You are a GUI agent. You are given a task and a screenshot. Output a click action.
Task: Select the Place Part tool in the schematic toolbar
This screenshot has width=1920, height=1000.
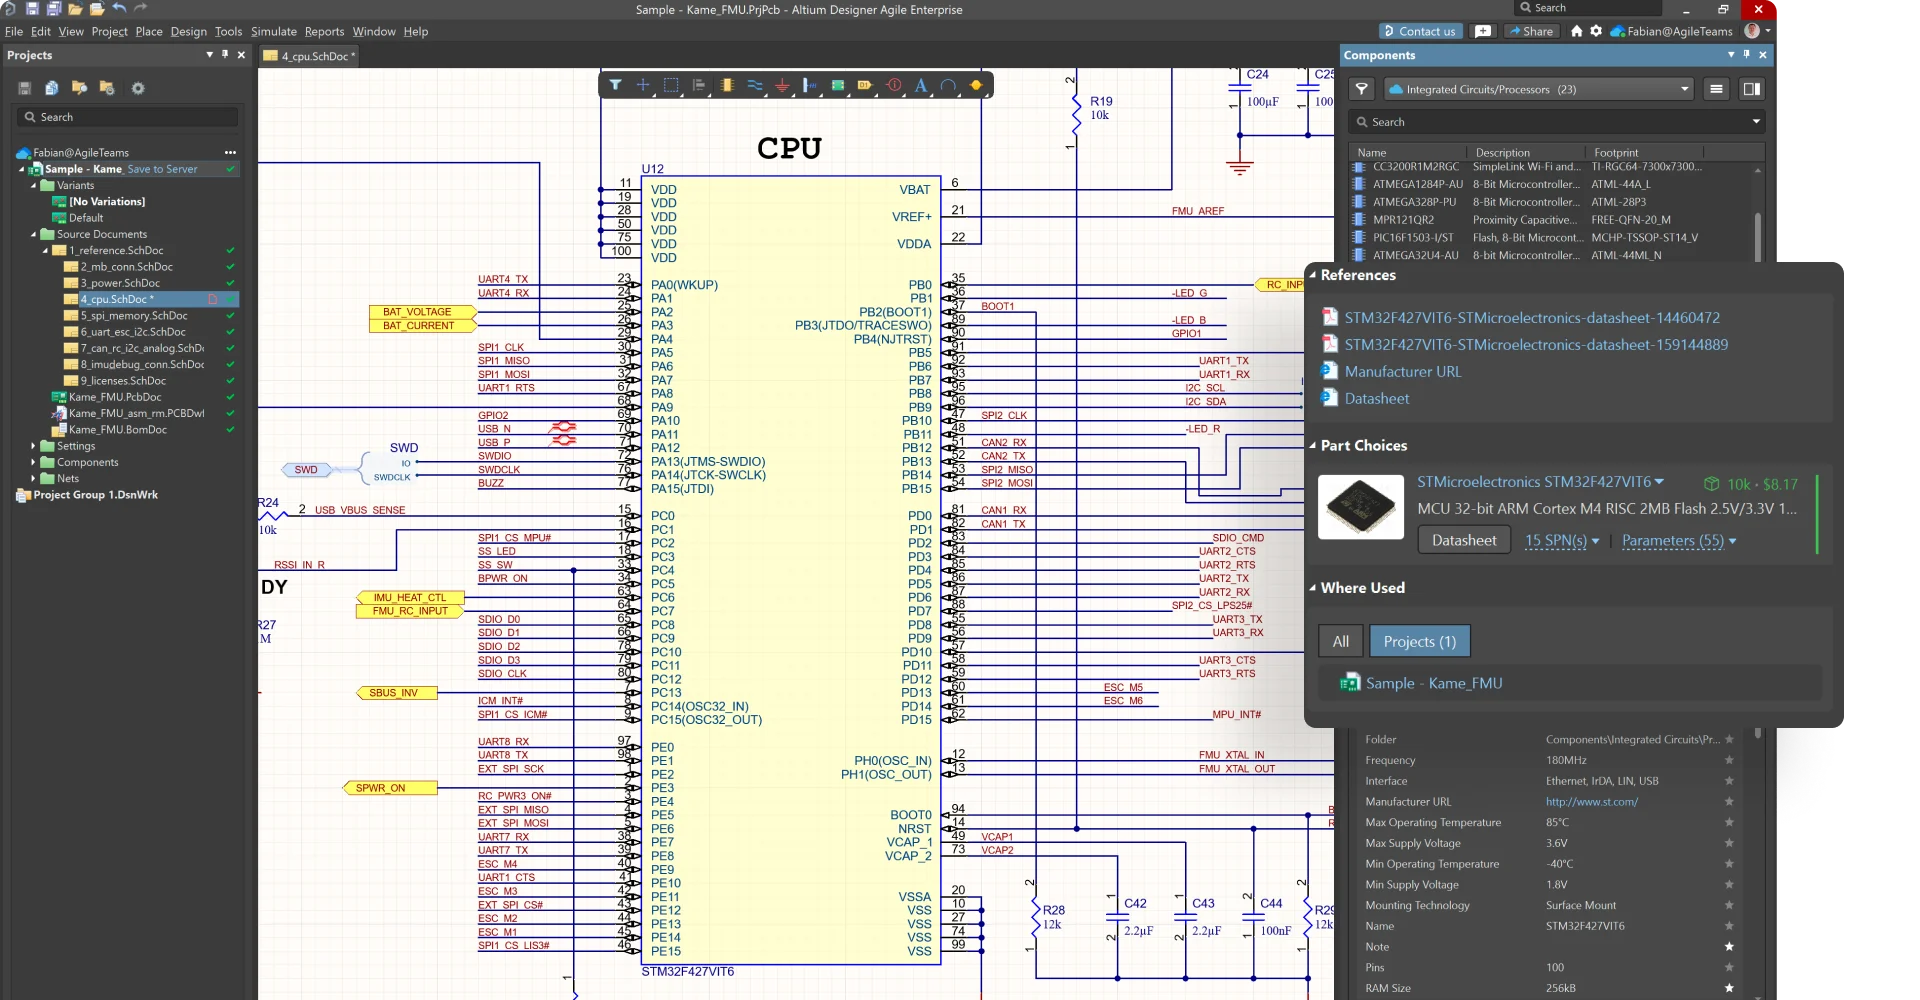tap(727, 86)
